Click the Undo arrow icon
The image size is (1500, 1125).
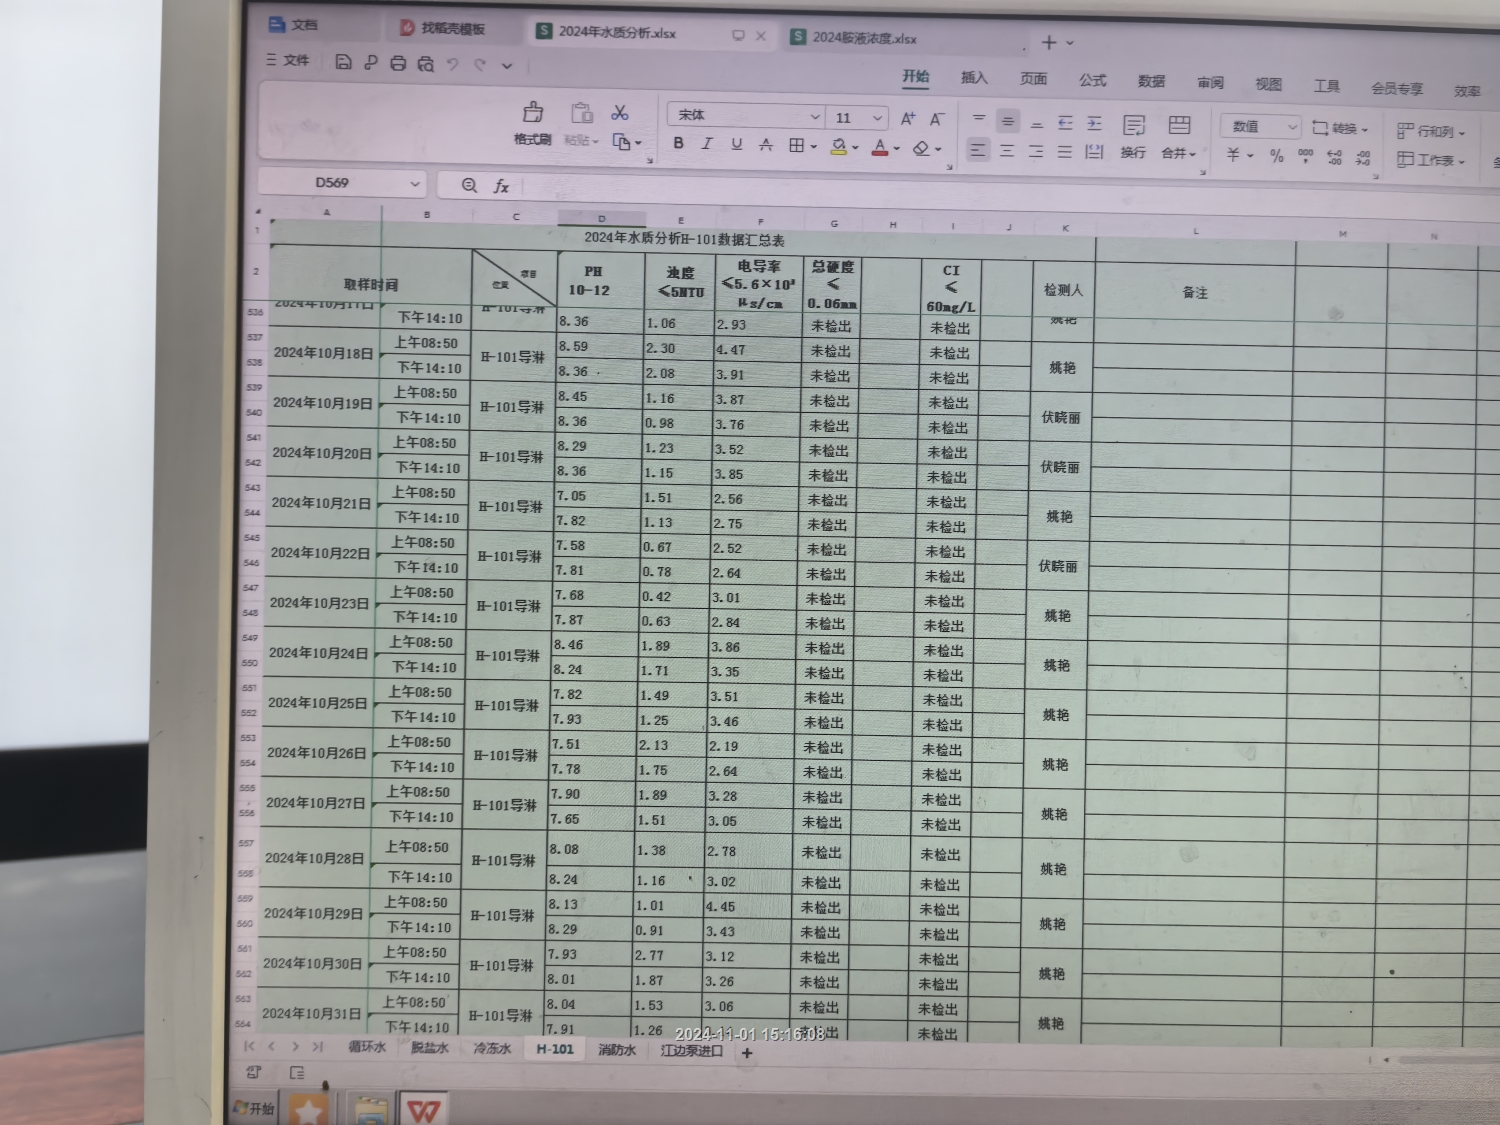pyautogui.click(x=453, y=64)
